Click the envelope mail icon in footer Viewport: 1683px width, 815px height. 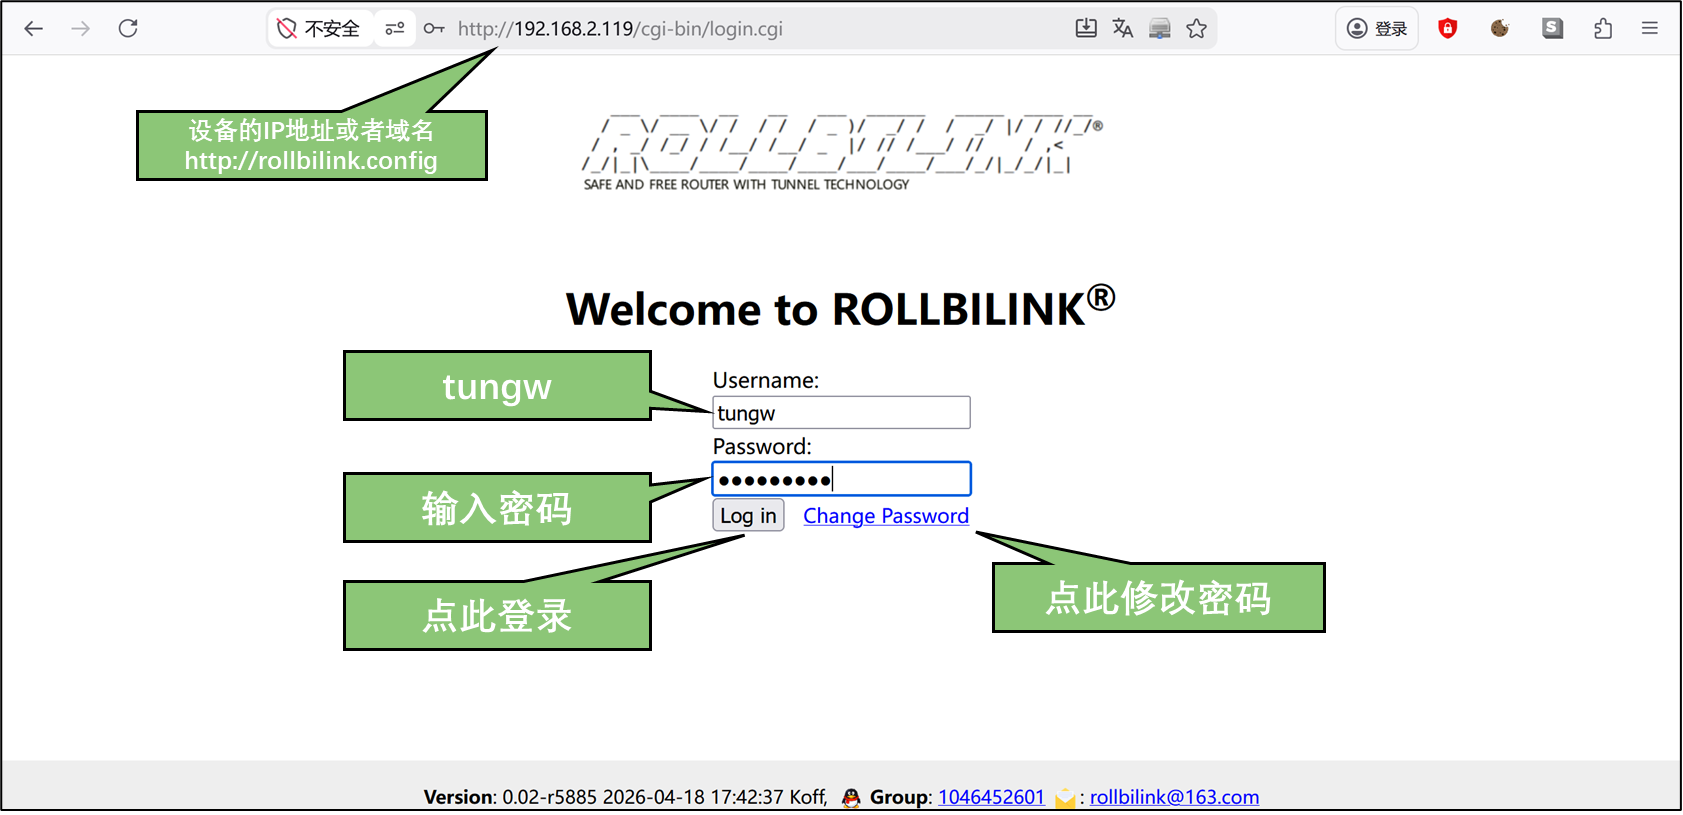[1066, 798]
